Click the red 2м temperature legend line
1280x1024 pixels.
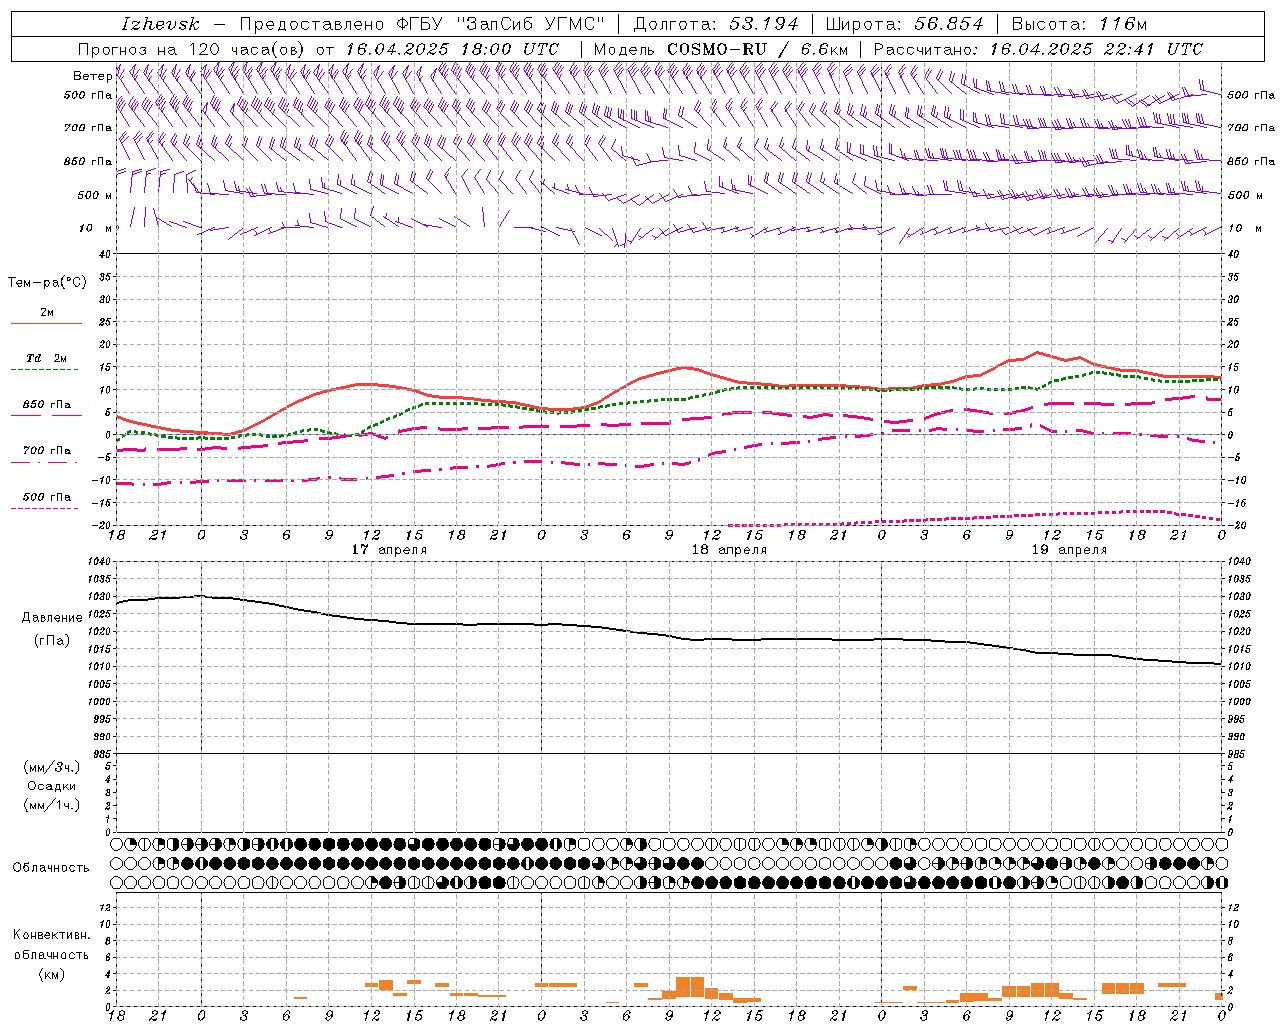pyautogui.click(x=46, y=324)
